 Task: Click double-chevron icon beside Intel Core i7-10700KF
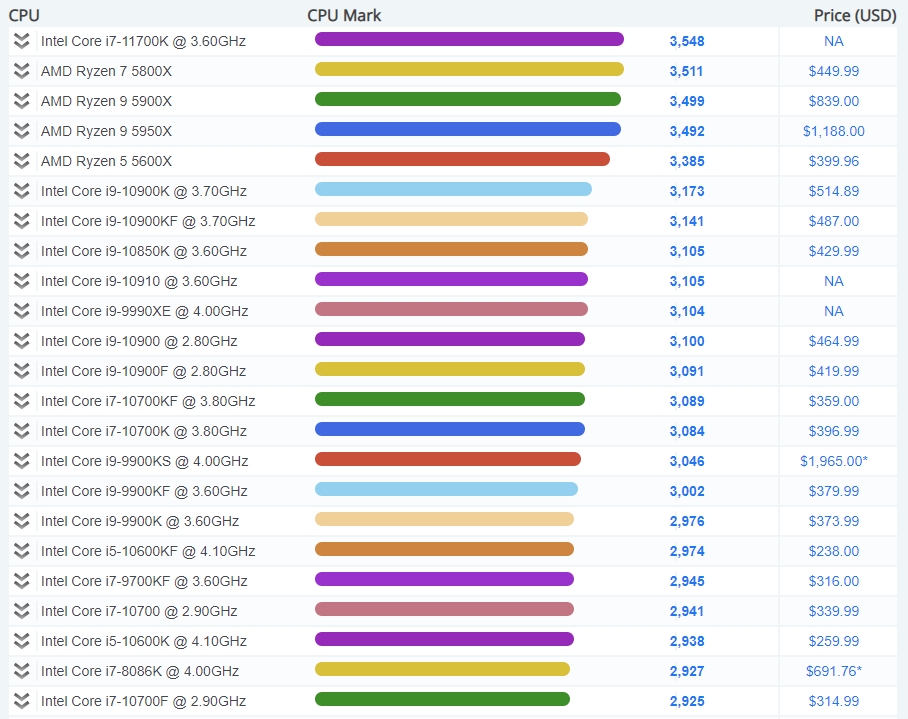[21, 401]
